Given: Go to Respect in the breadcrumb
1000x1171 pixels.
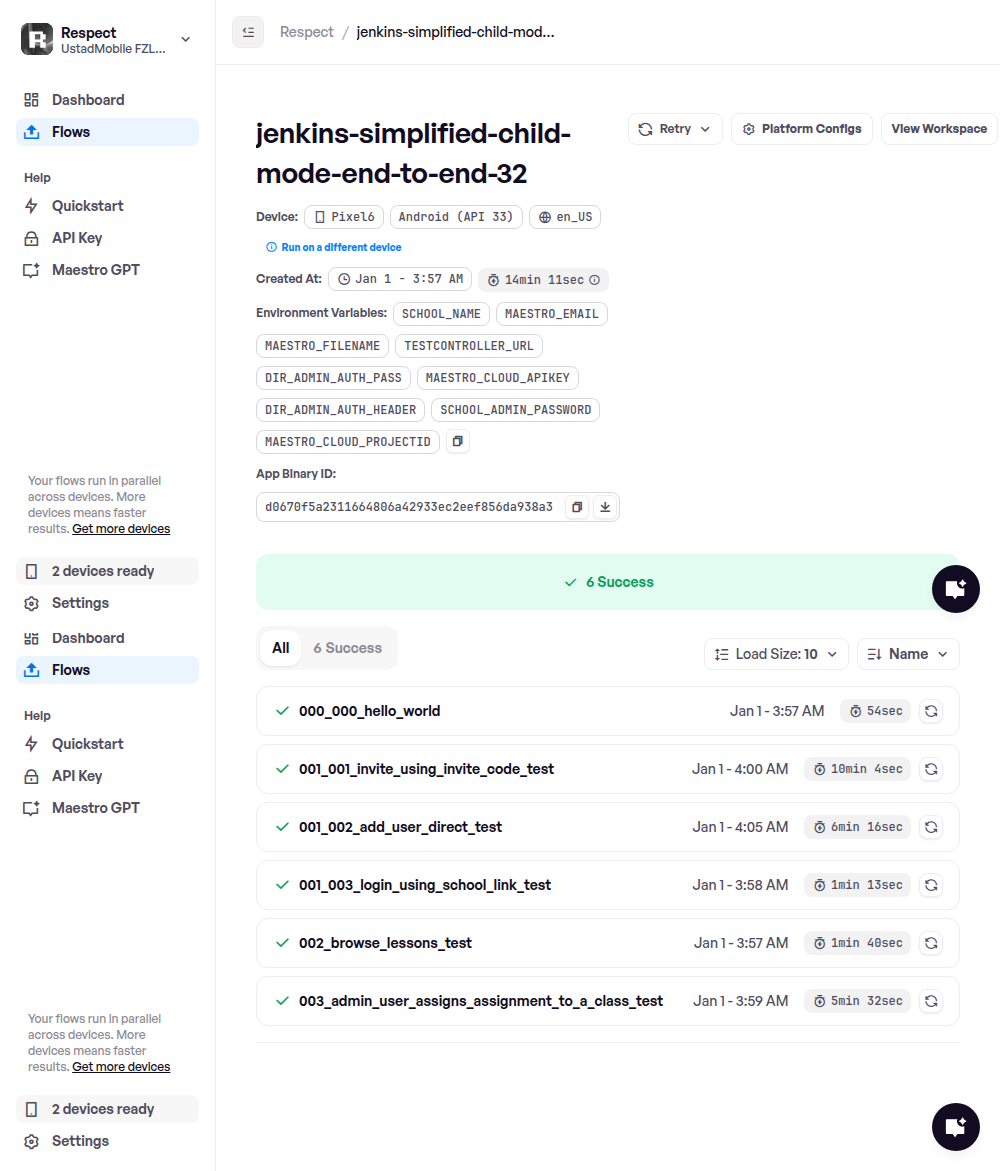Looking at the screenshot, I should tap(307, 32).
